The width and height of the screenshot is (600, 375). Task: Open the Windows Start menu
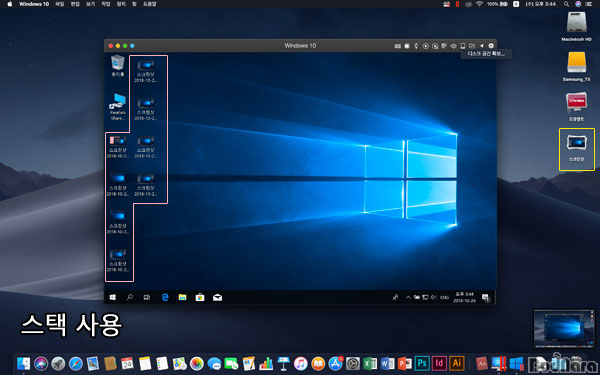[112, 297]
